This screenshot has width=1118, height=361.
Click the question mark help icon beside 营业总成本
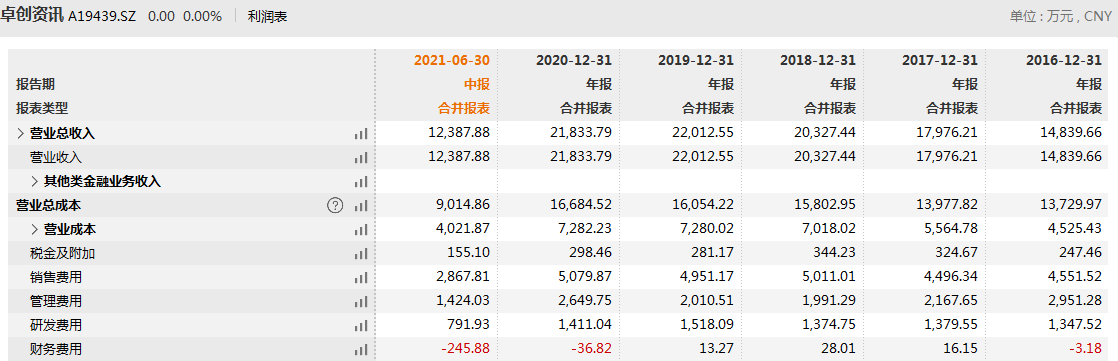[335, 205]
